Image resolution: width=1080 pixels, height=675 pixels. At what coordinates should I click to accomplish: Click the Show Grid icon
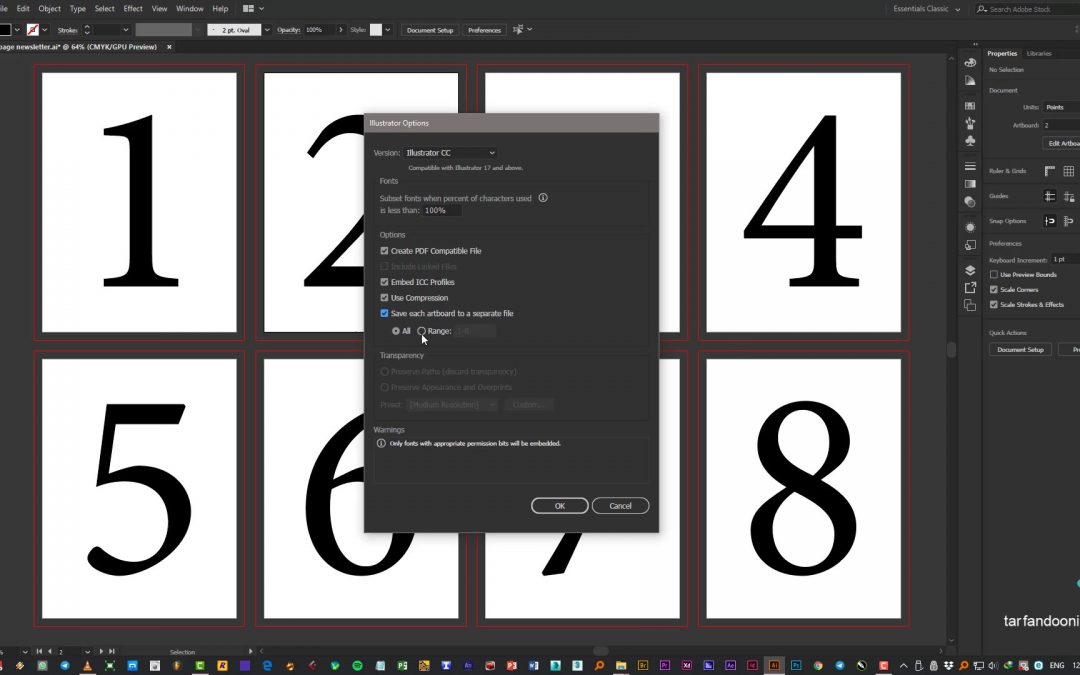[x=1068, y=171]
